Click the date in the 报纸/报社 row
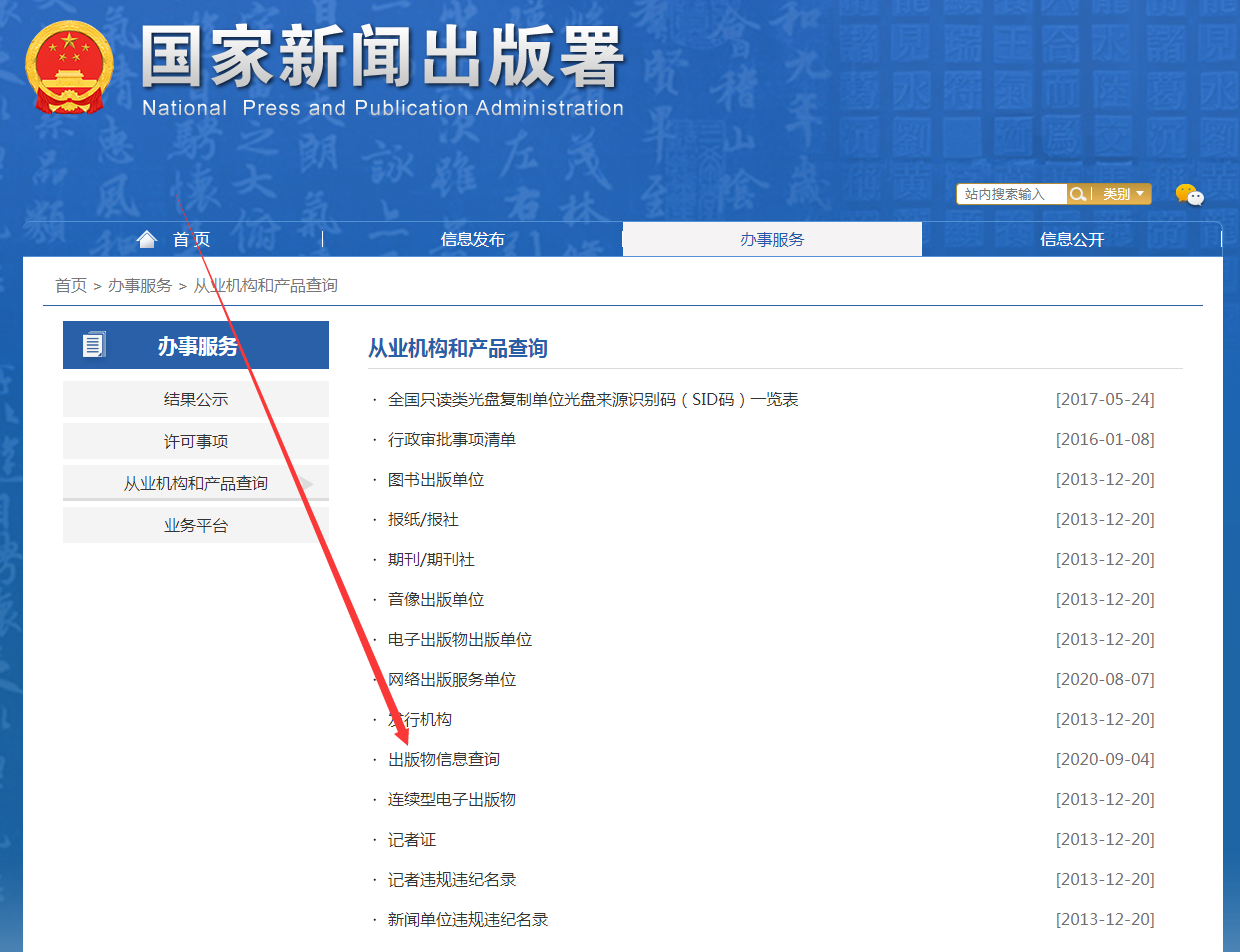This screenshot has height=952, width=1240. pyautogui.click(x=1105, y=520)
